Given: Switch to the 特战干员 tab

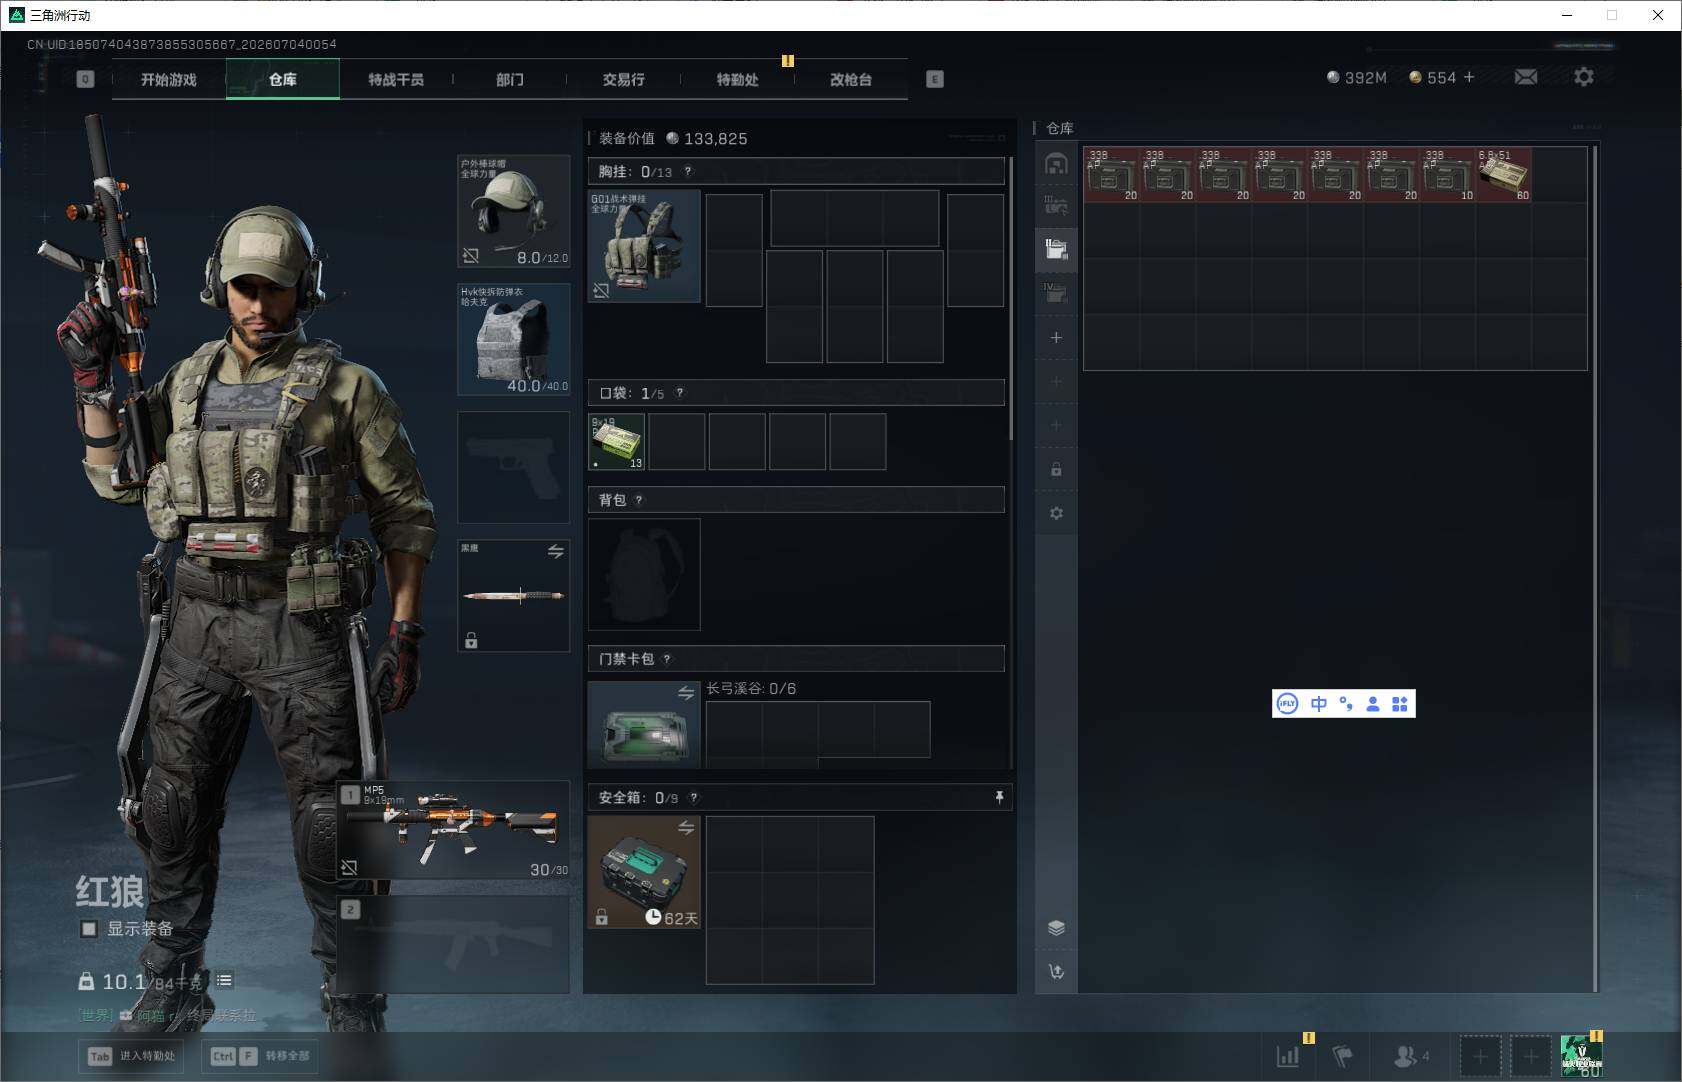Looking at the screenshot, I should point(396,79).
